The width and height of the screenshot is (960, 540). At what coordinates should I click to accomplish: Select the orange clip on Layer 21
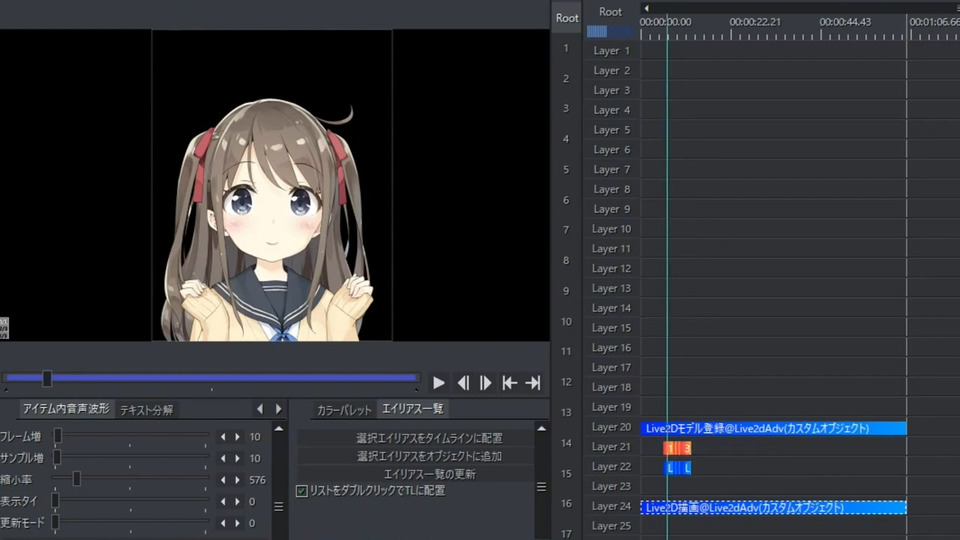pos(677,448)
